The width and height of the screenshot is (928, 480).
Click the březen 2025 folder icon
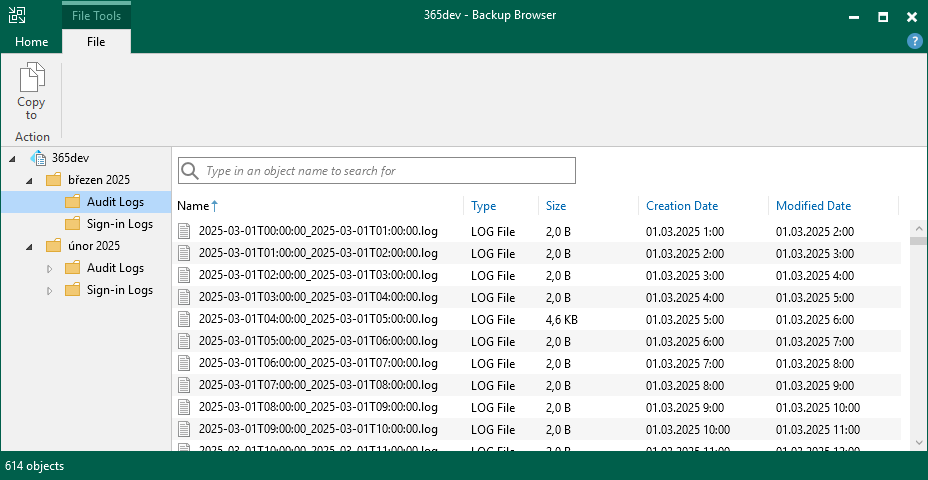53,180
